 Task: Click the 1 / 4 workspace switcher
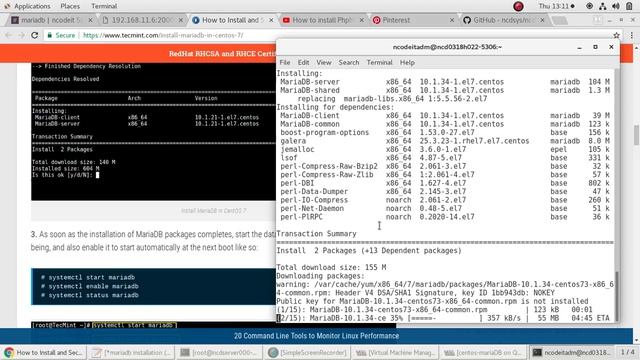pos(628,352)
